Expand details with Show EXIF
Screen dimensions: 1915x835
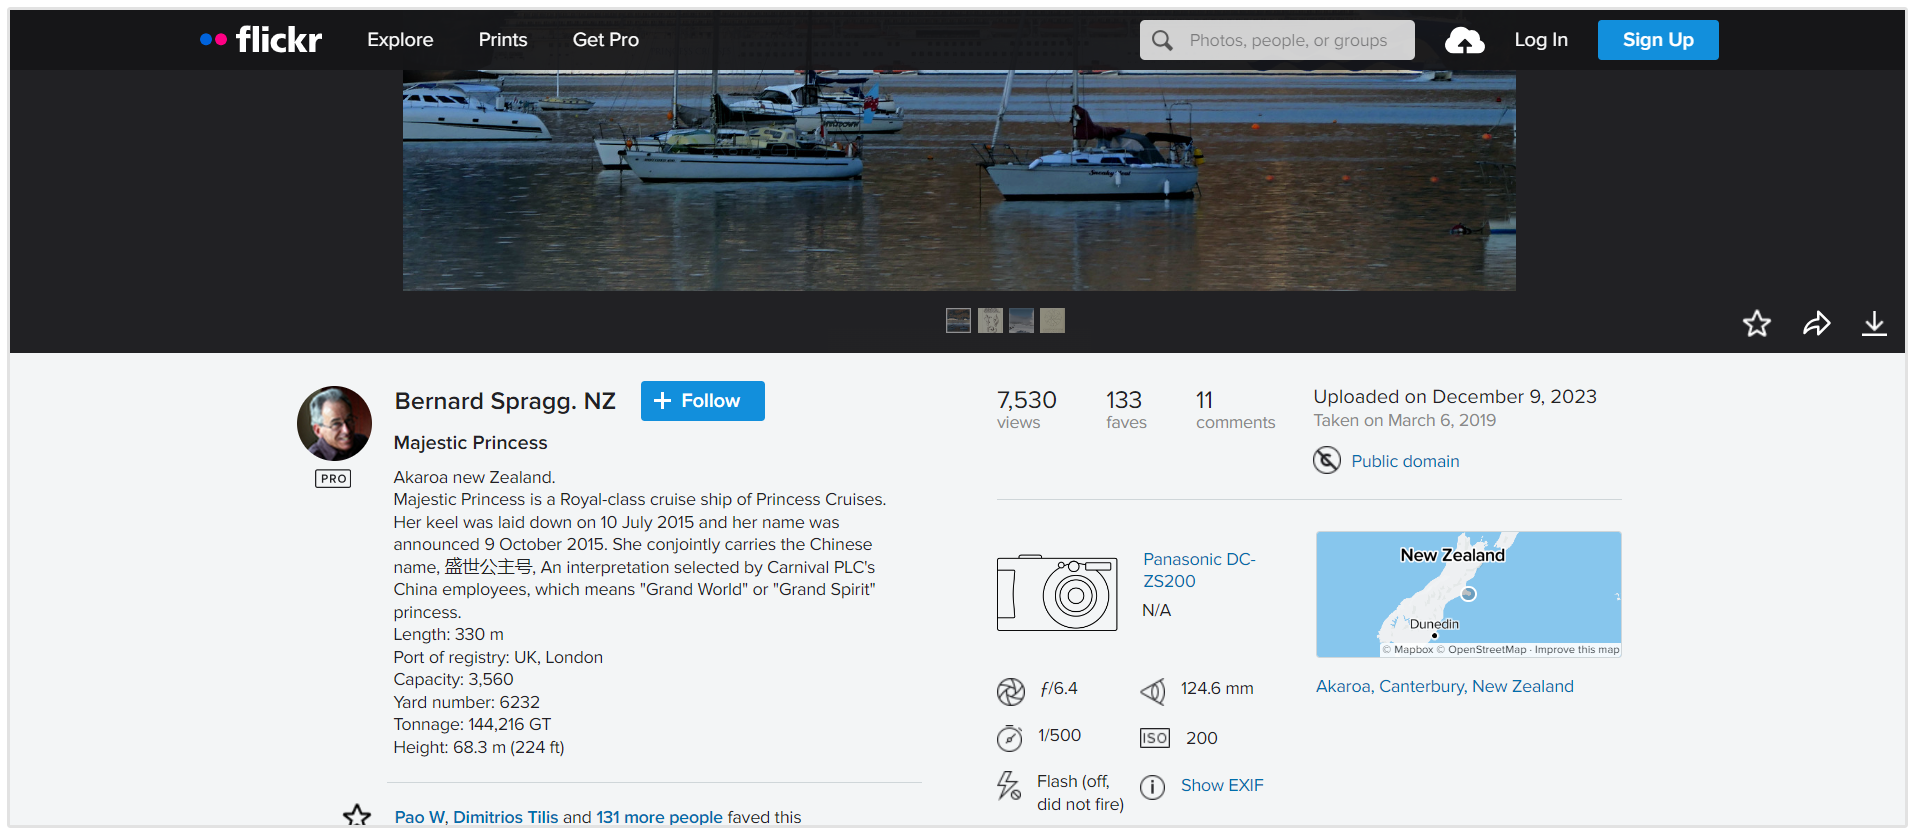coord(1221,786)
